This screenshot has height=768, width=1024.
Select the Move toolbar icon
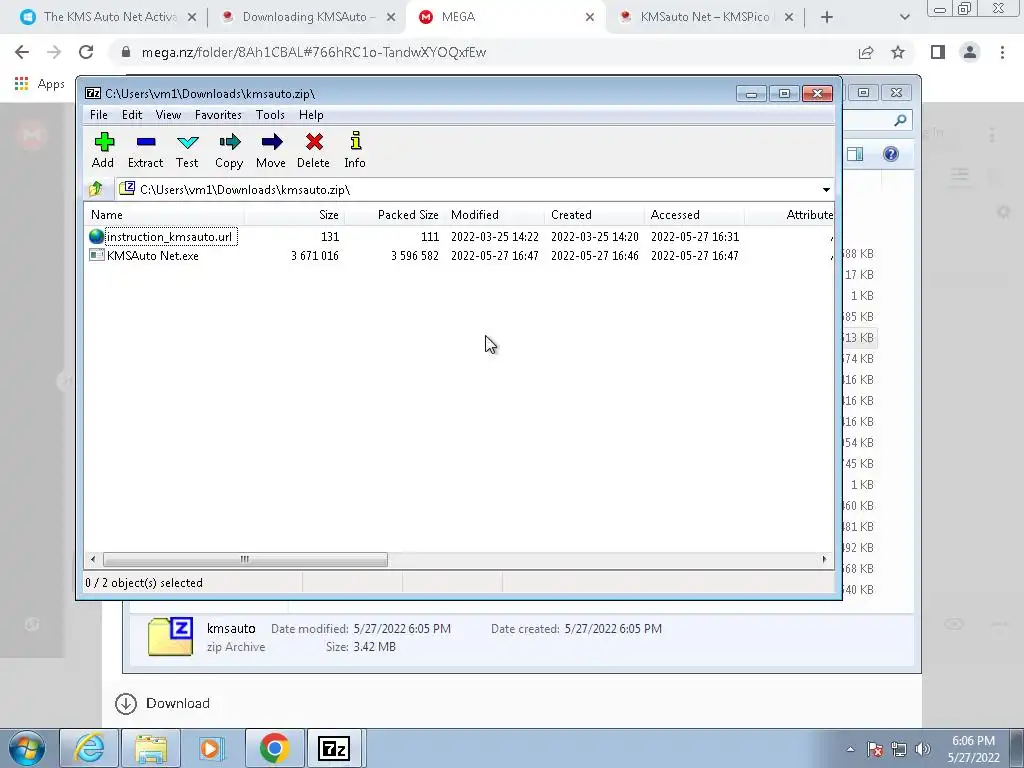(x=271, y=150)
